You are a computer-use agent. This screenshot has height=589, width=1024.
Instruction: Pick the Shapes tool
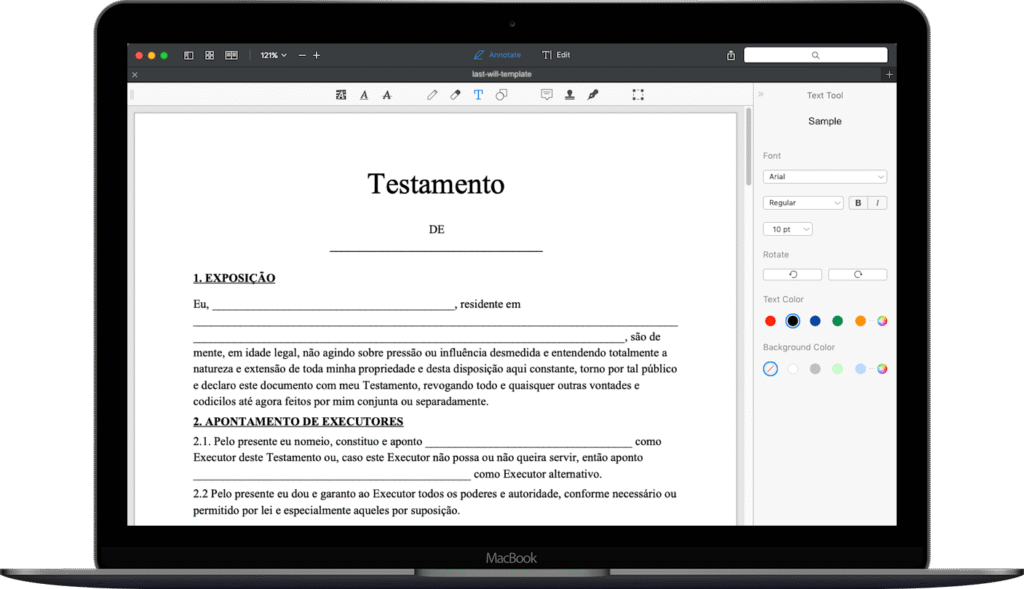click(x=501, y=95)
